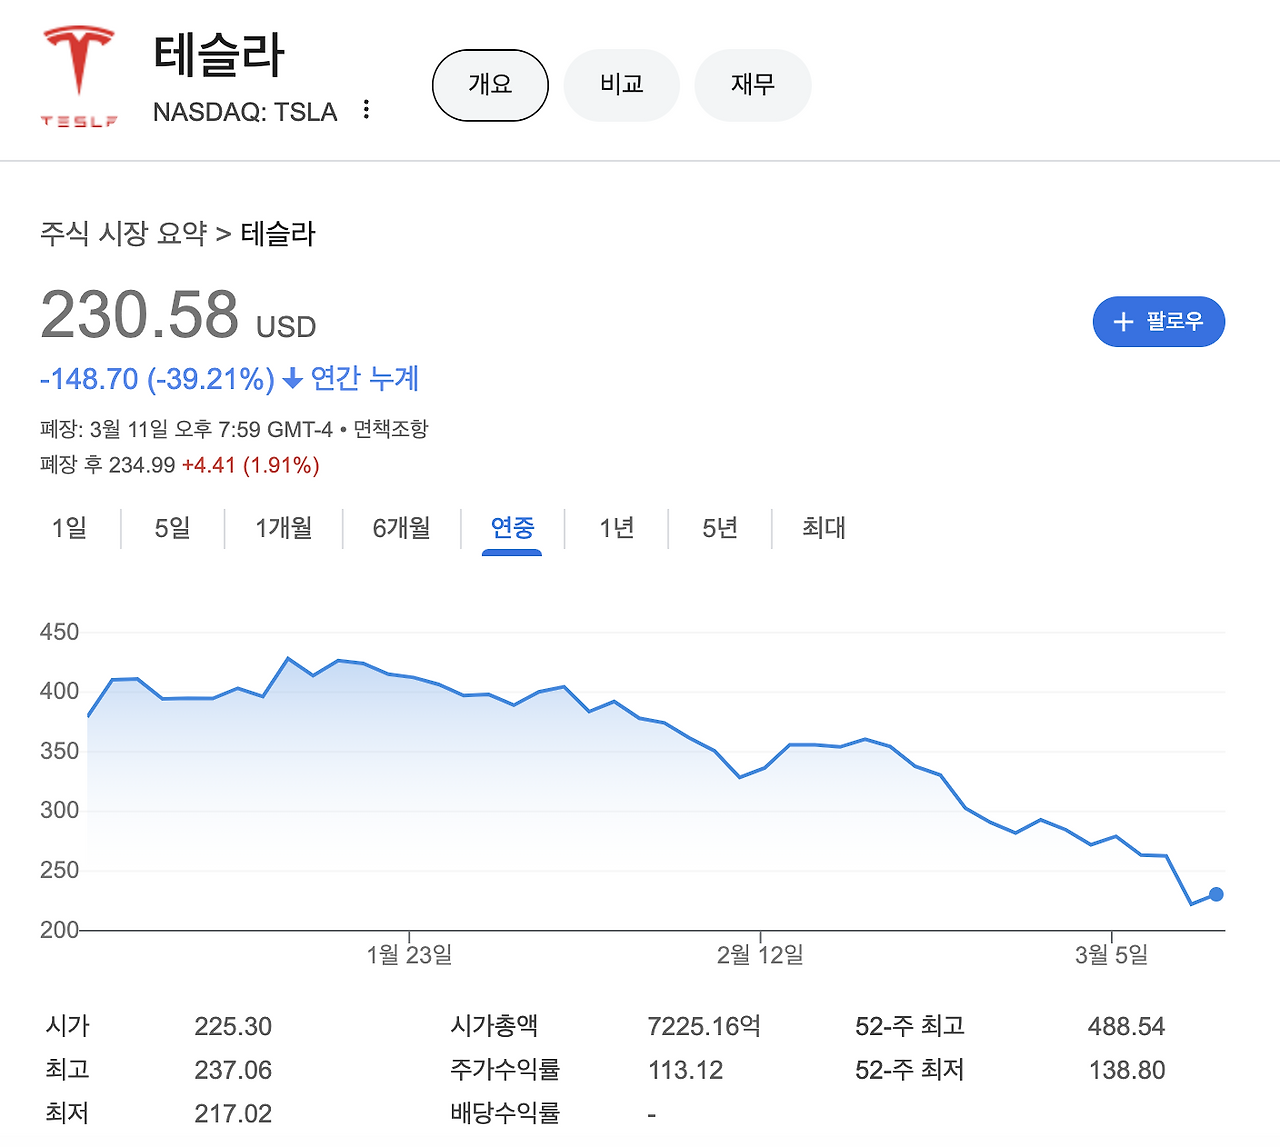Image resolution: width=1280 pixels, height=1147 pixels.
Task: View the 1개월 price chart
Action: pos(283,528)
